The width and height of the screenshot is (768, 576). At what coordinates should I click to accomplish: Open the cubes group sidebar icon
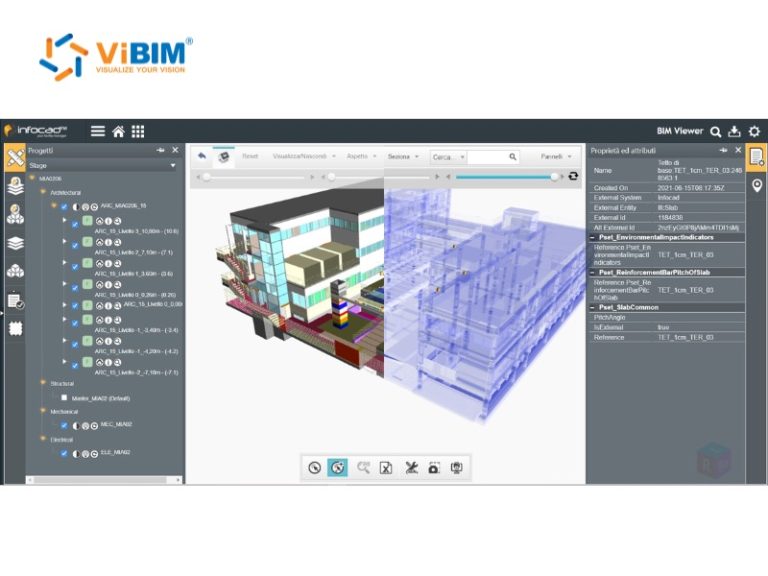click(16, 271)
